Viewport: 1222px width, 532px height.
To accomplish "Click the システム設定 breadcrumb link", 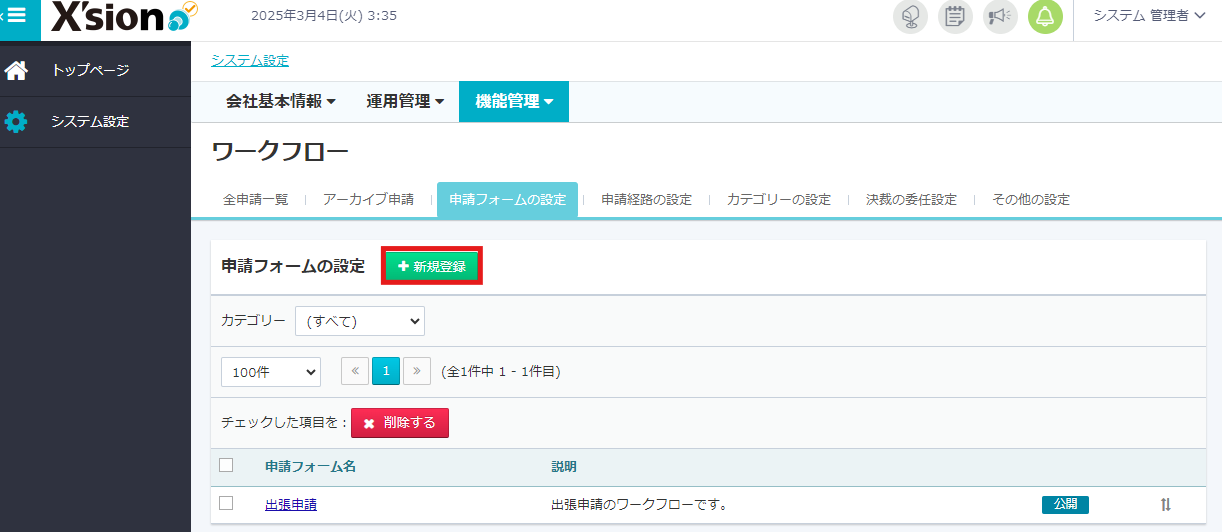I will (250, 61).
